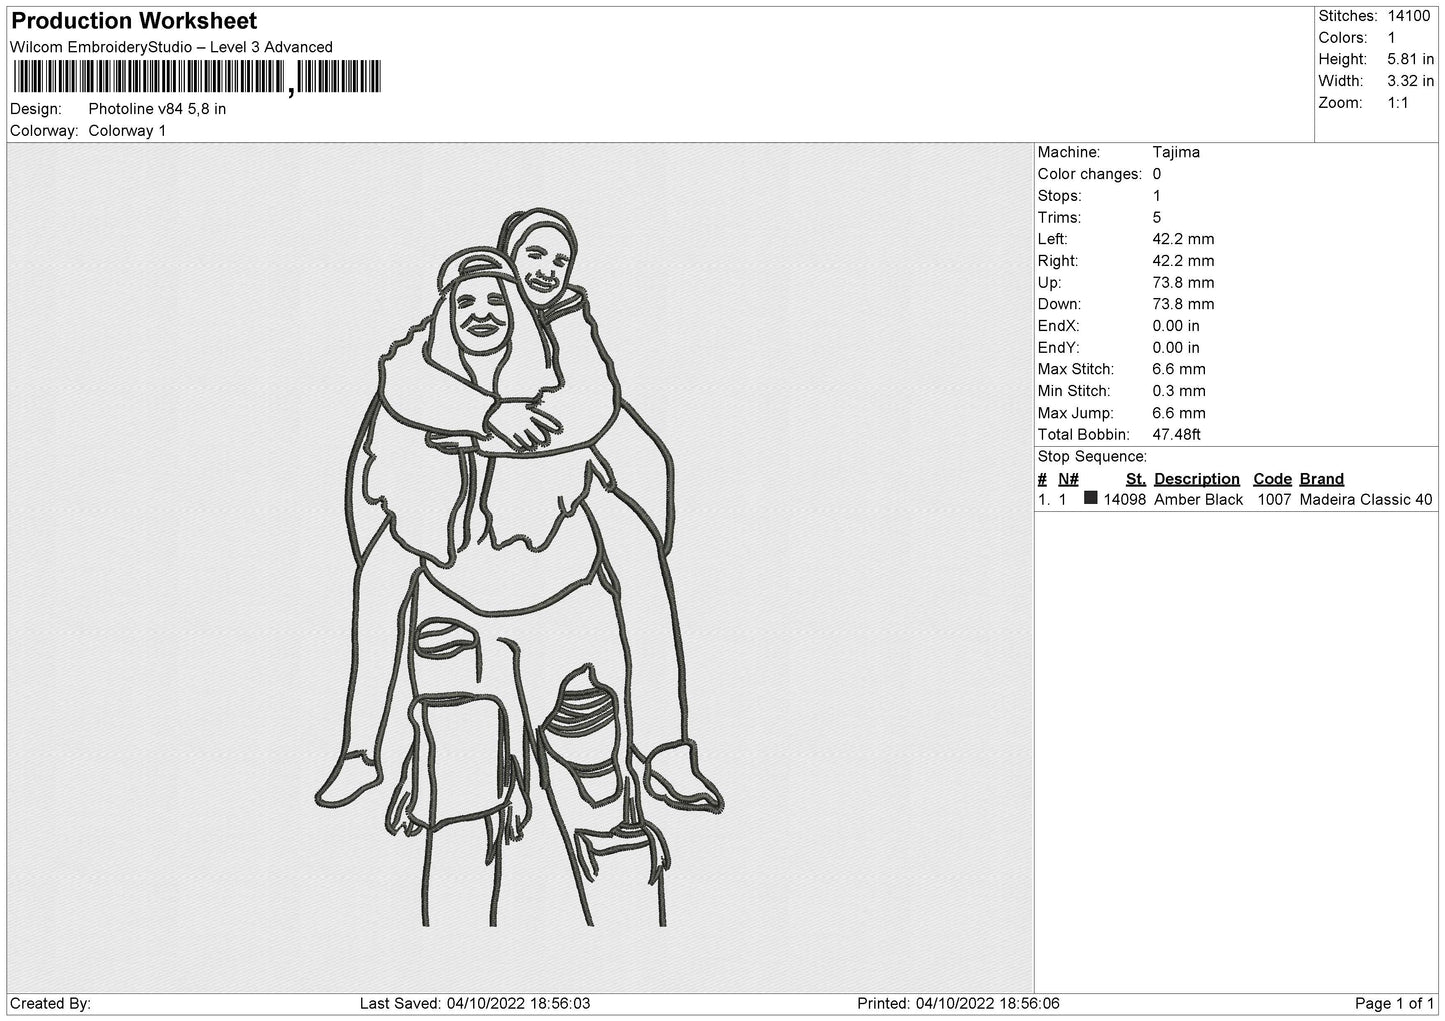Select the Right value 42.2 mm

[1183, 261]
